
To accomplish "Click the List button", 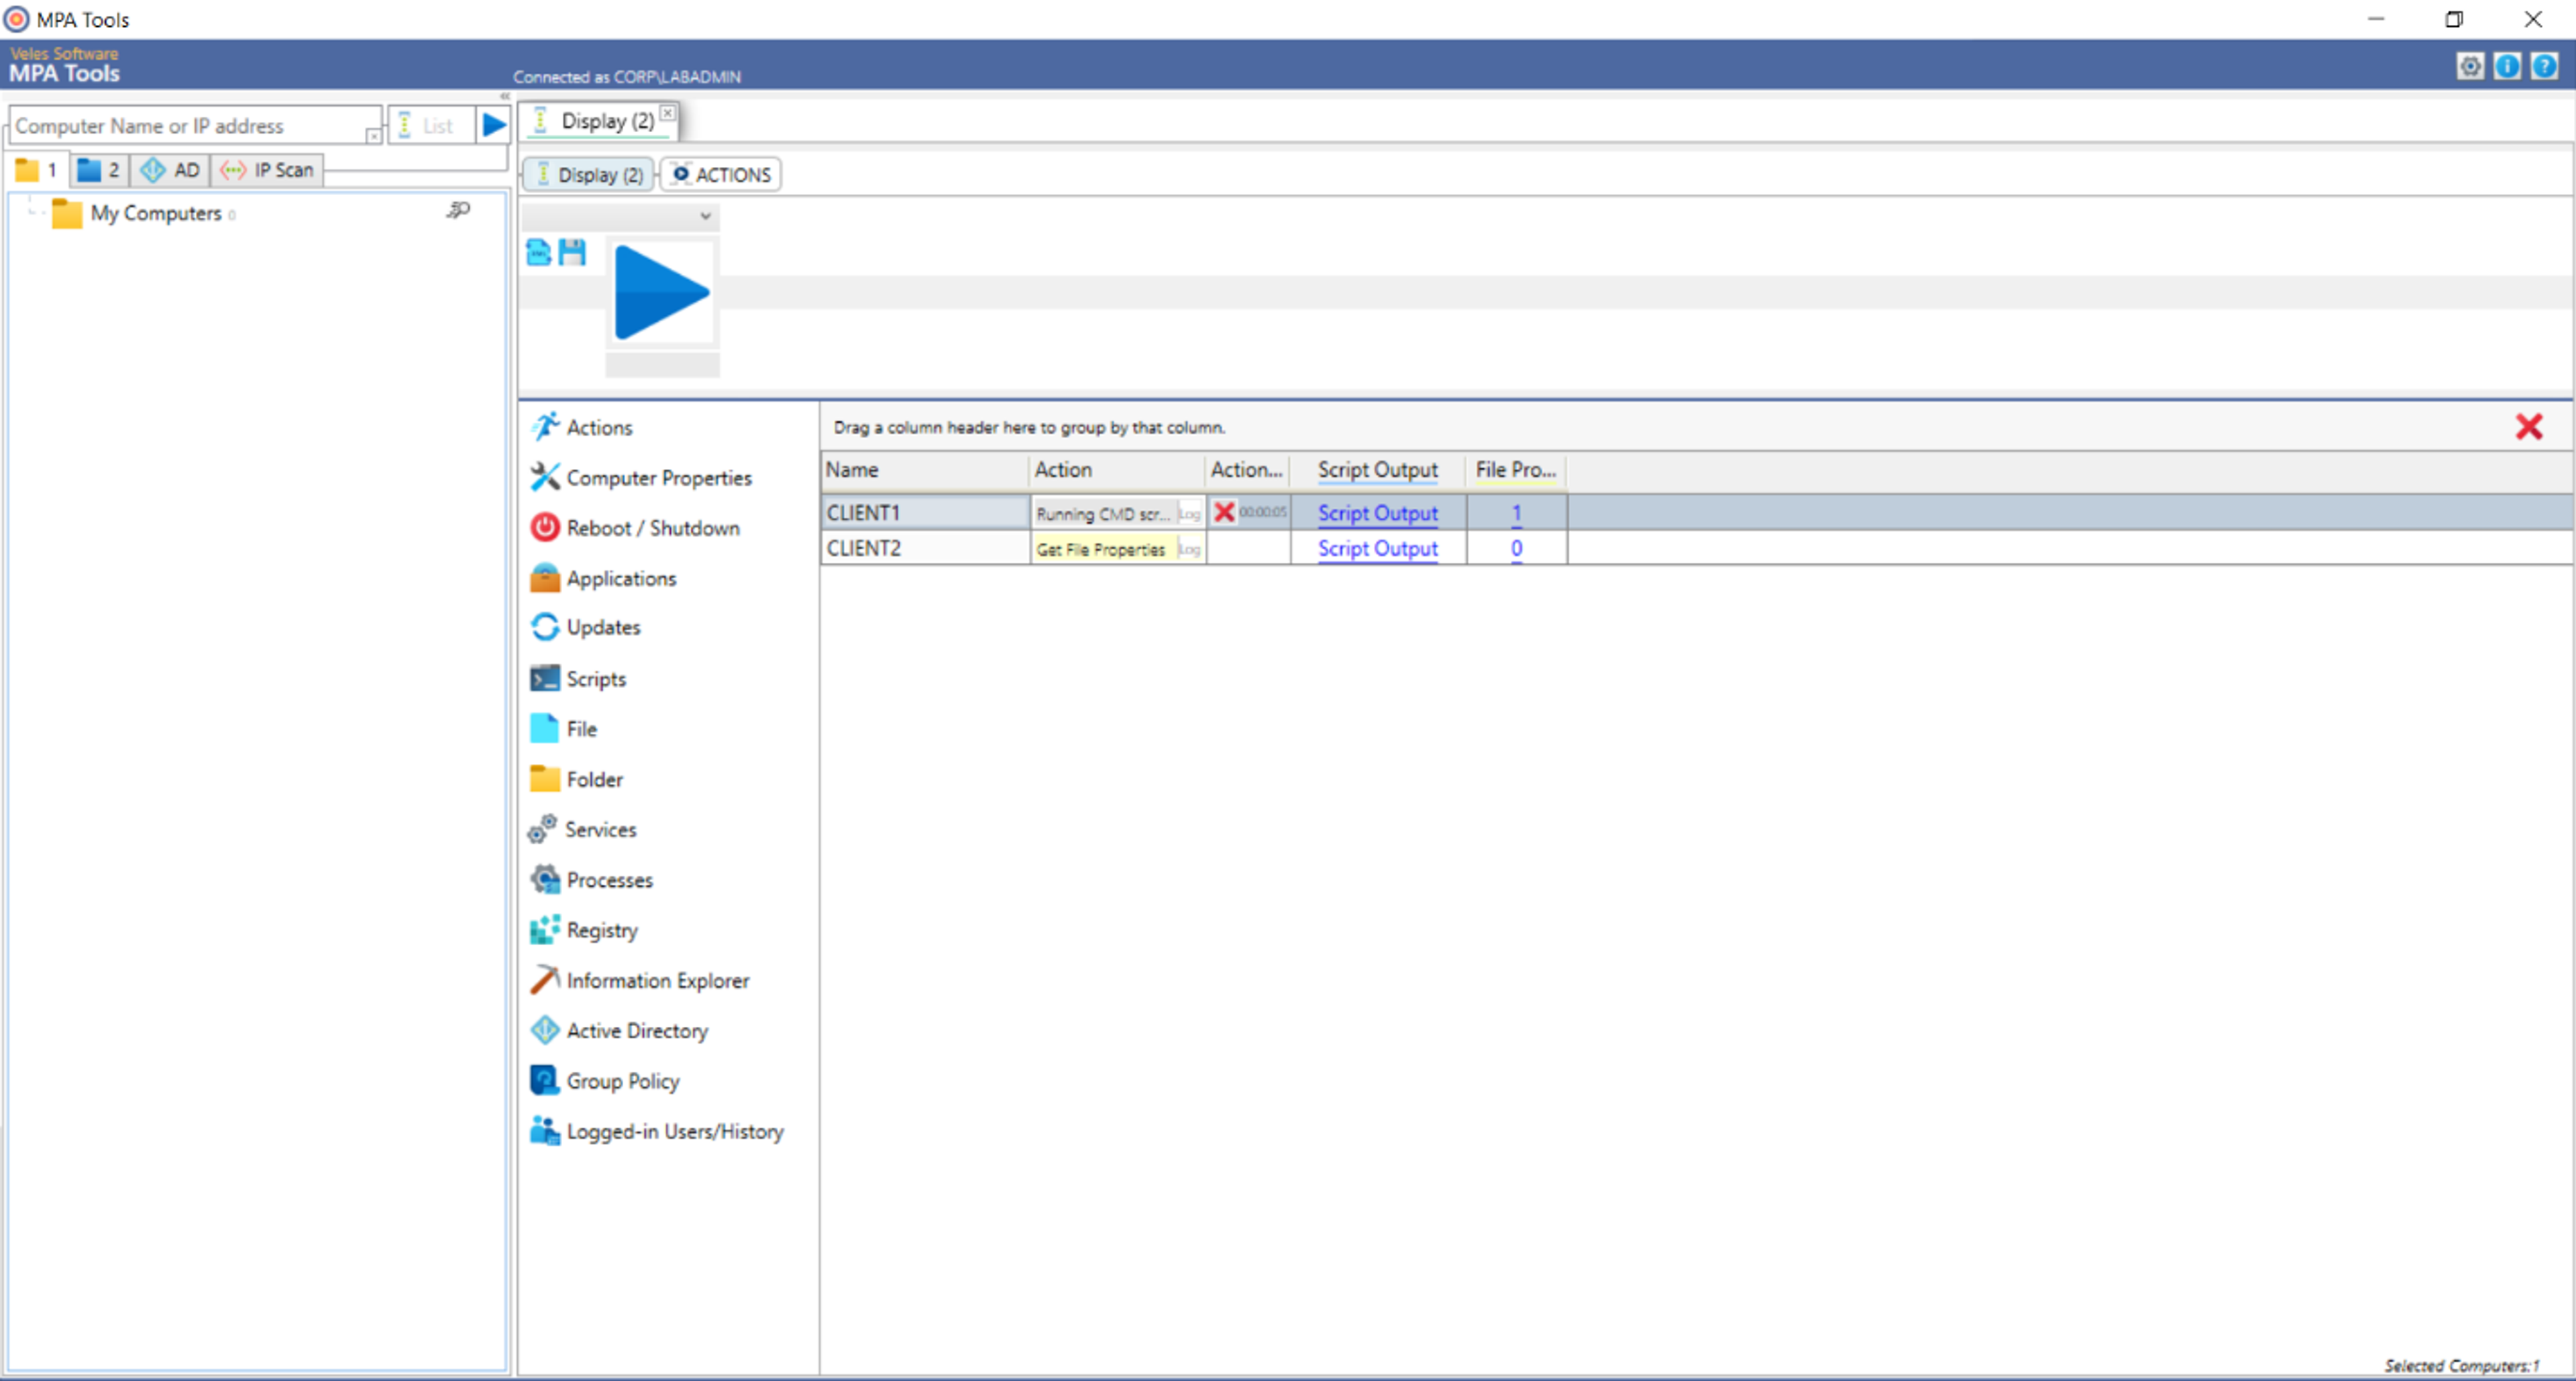I will pos(431,125).
